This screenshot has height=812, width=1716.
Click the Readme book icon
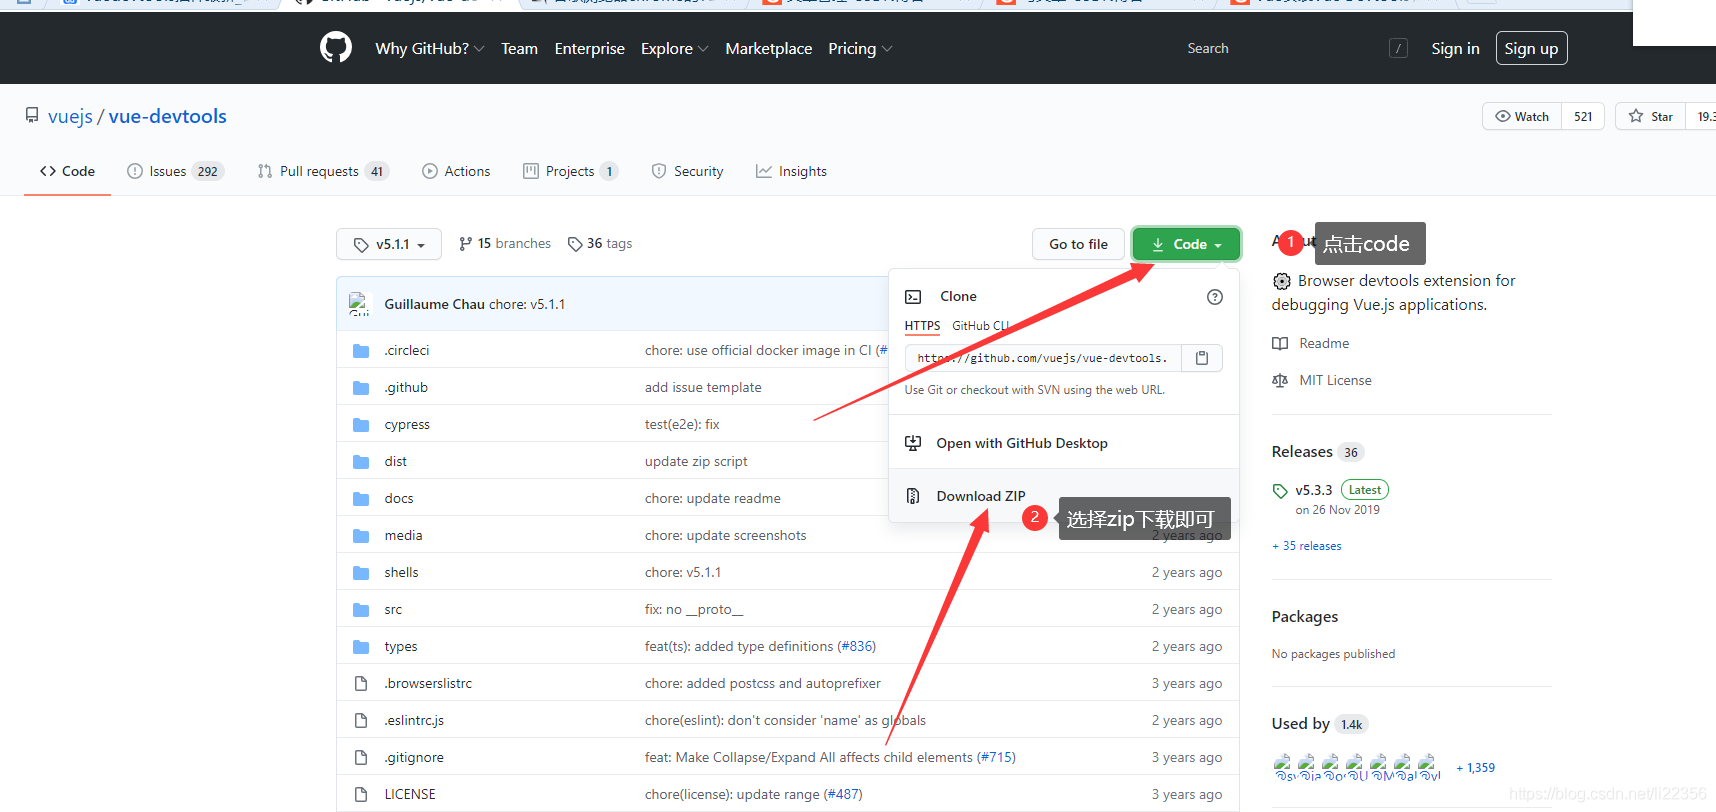pyautogui.click(x=1280, y=344)
